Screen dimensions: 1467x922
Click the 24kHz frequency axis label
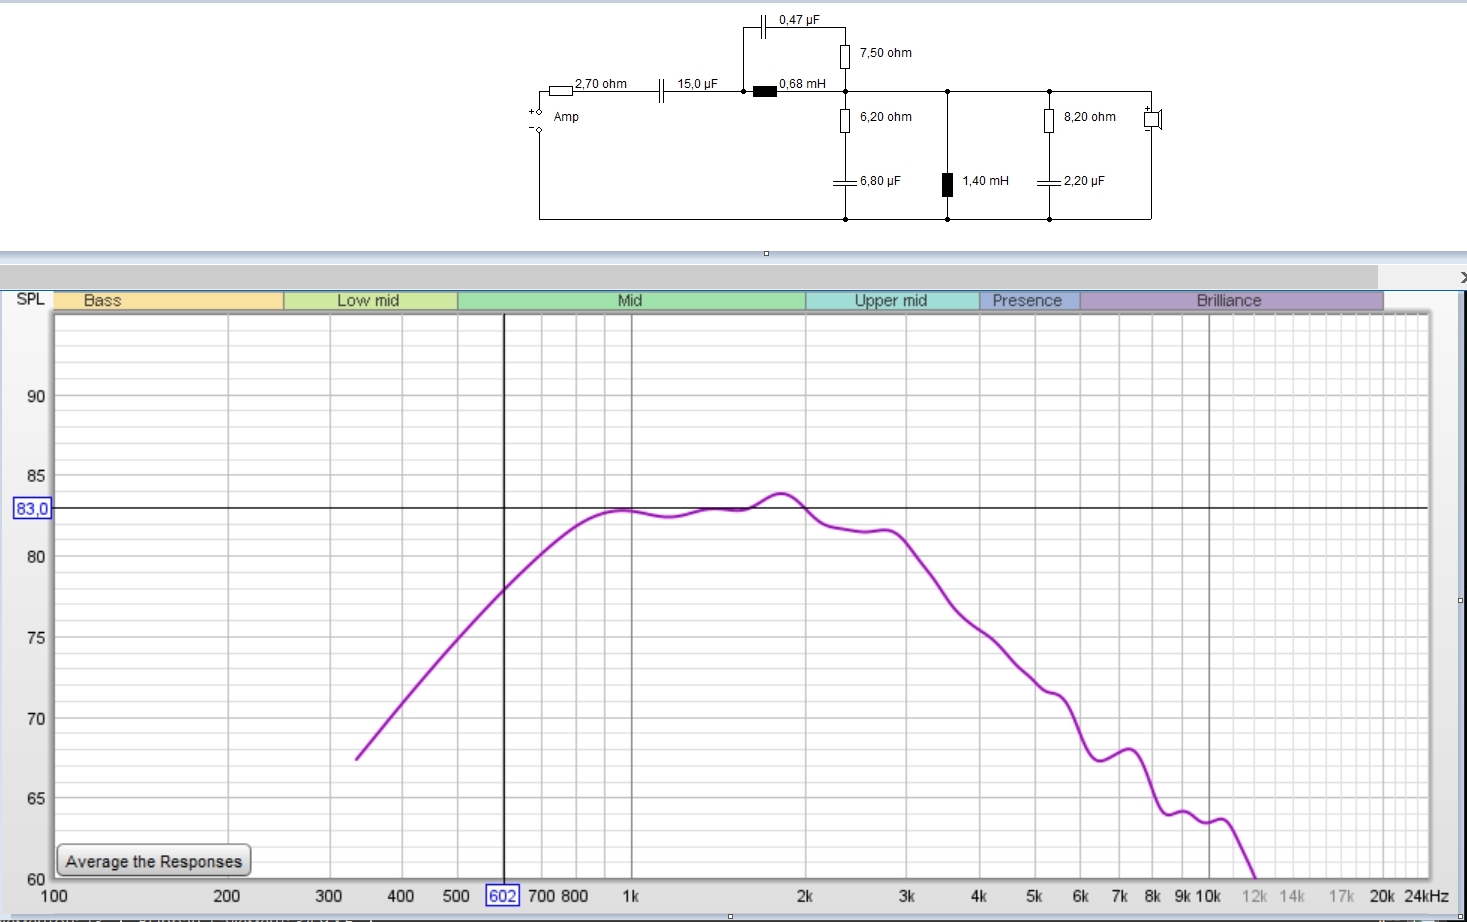tap(1426, 896)
